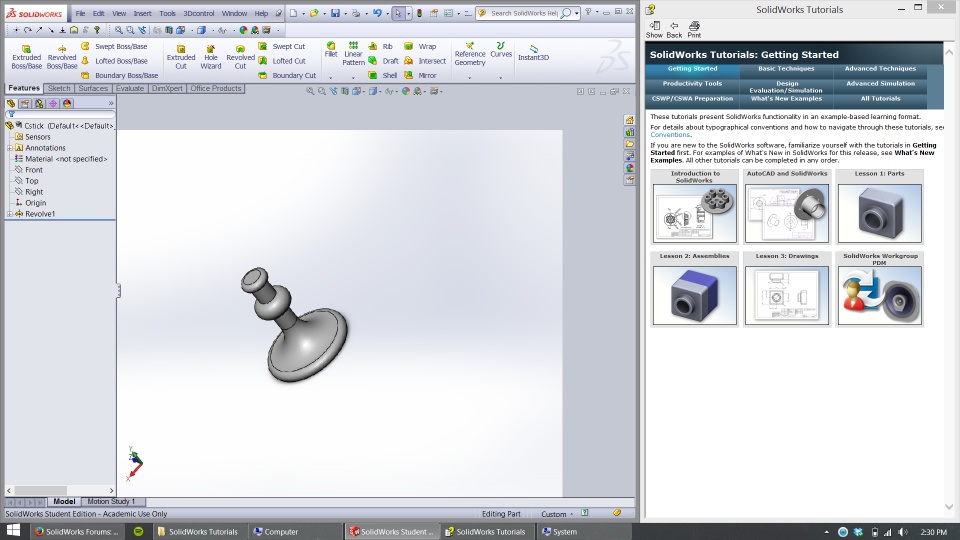Open Reference Geometry dropdown arrow
Image resolution: width=960 pixels, height=540 pixels.
[470, 78]
